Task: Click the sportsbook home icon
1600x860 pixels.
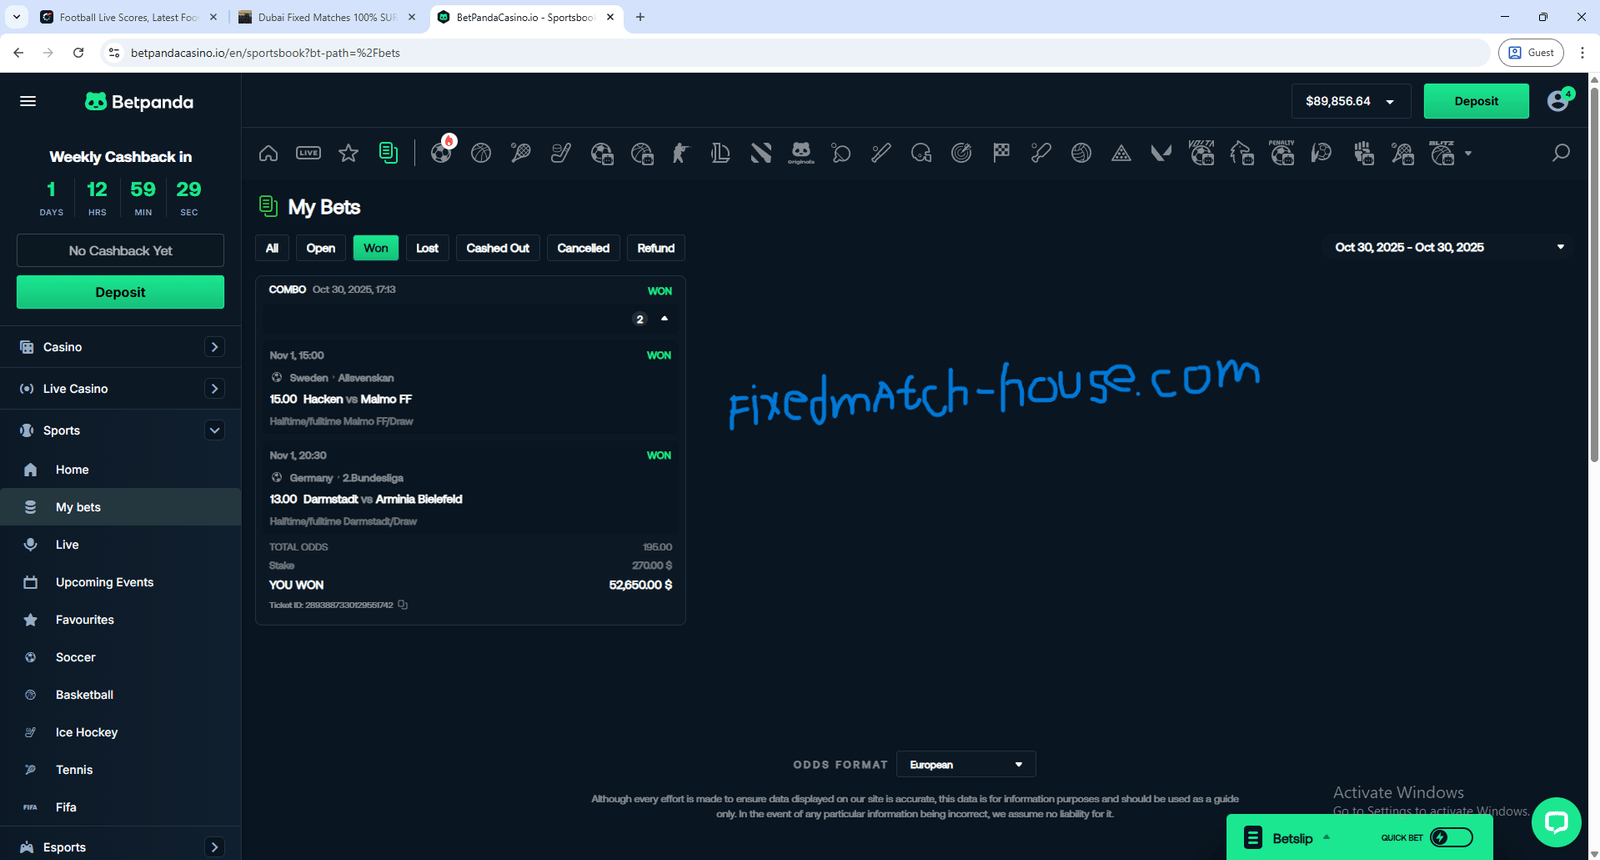Action: coord(268,153)
